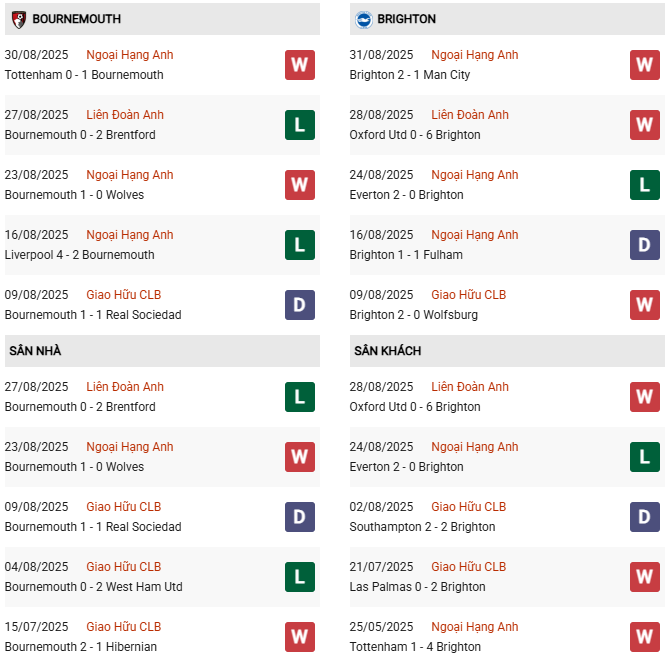Viewport: 666px width, 659px height.
Task: Click the Bournemouth club crest icon
Action: [x=18, y=19]
